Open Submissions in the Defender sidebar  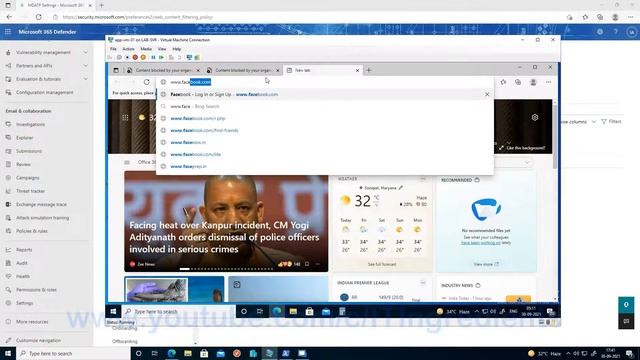[29, 151]
